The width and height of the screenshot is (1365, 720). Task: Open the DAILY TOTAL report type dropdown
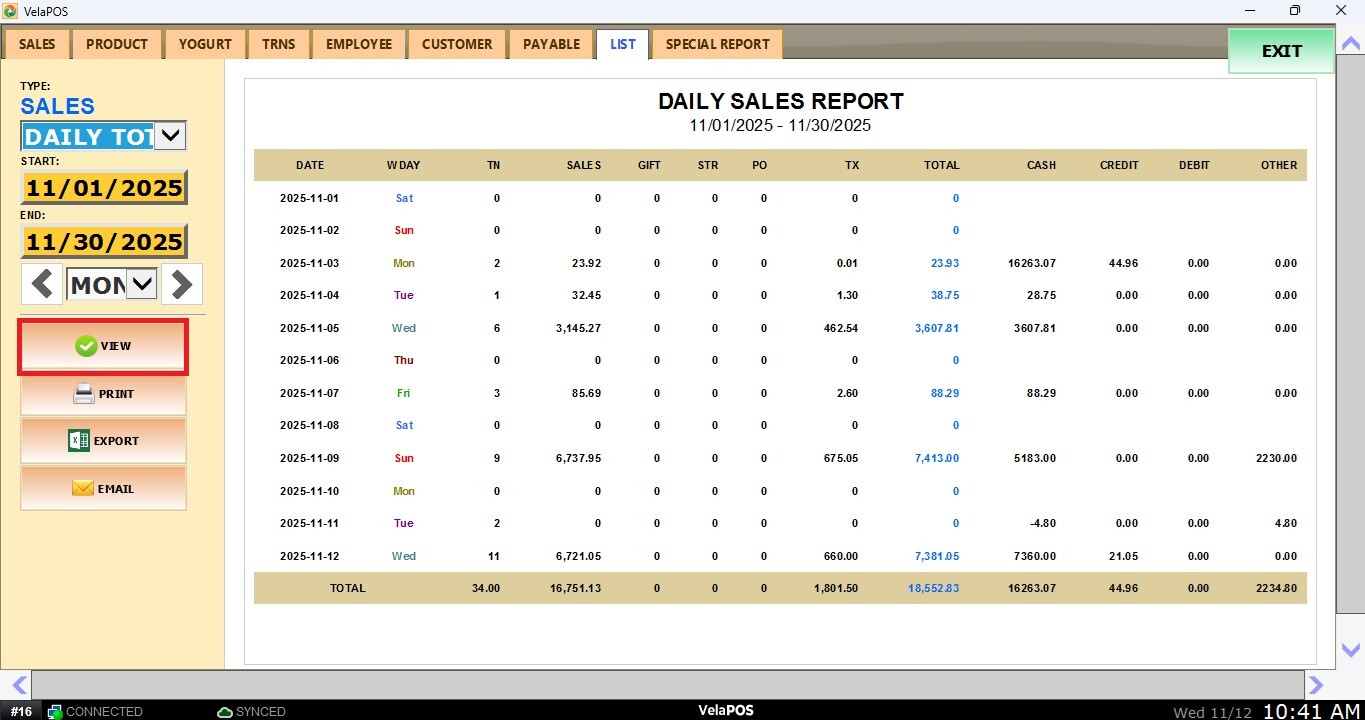[170, 136]
